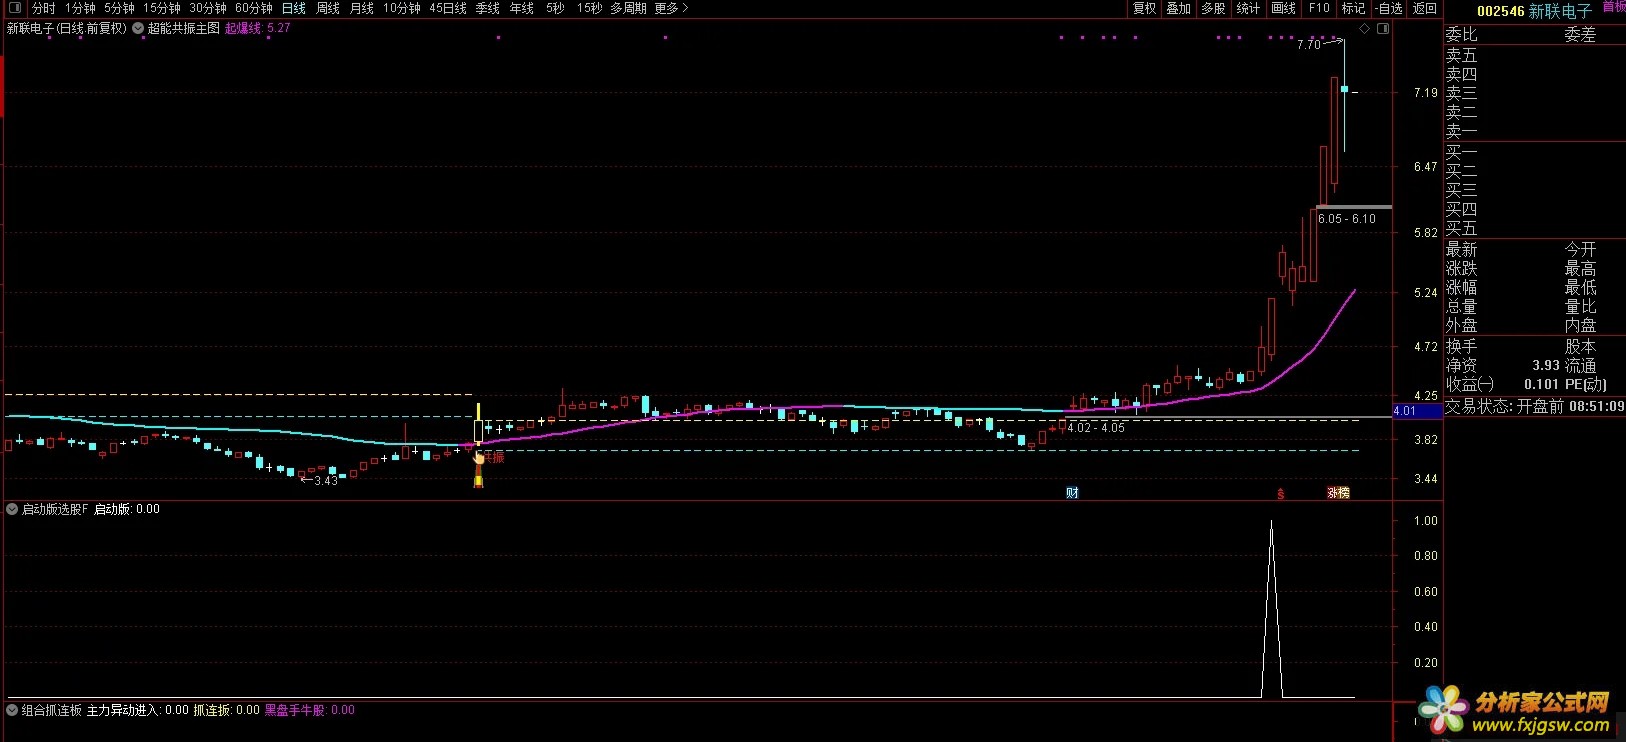
Task: Click 委比 label in quote panel
Action: pyautogui.click(x=1461, y=35)
